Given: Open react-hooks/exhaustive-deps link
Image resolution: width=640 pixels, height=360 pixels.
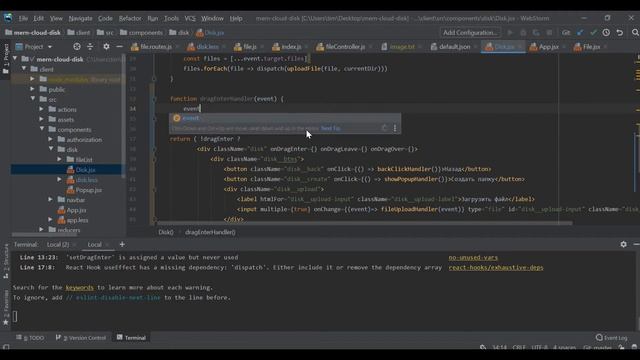Looking at the screenshot, I should tap(496, 268).
